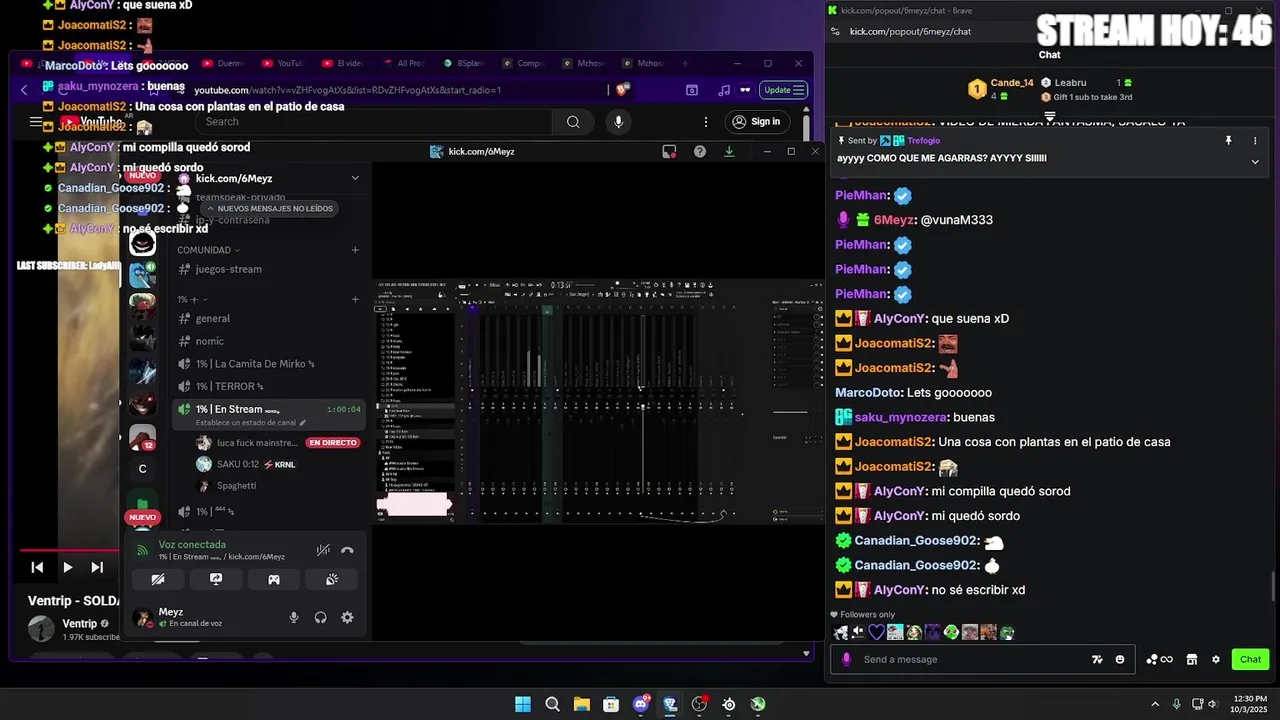Image resolution: width=1280 pixels, height=720 pixels.
Task: Toggle Discord noise suppression icon
Action: [323, 550]
